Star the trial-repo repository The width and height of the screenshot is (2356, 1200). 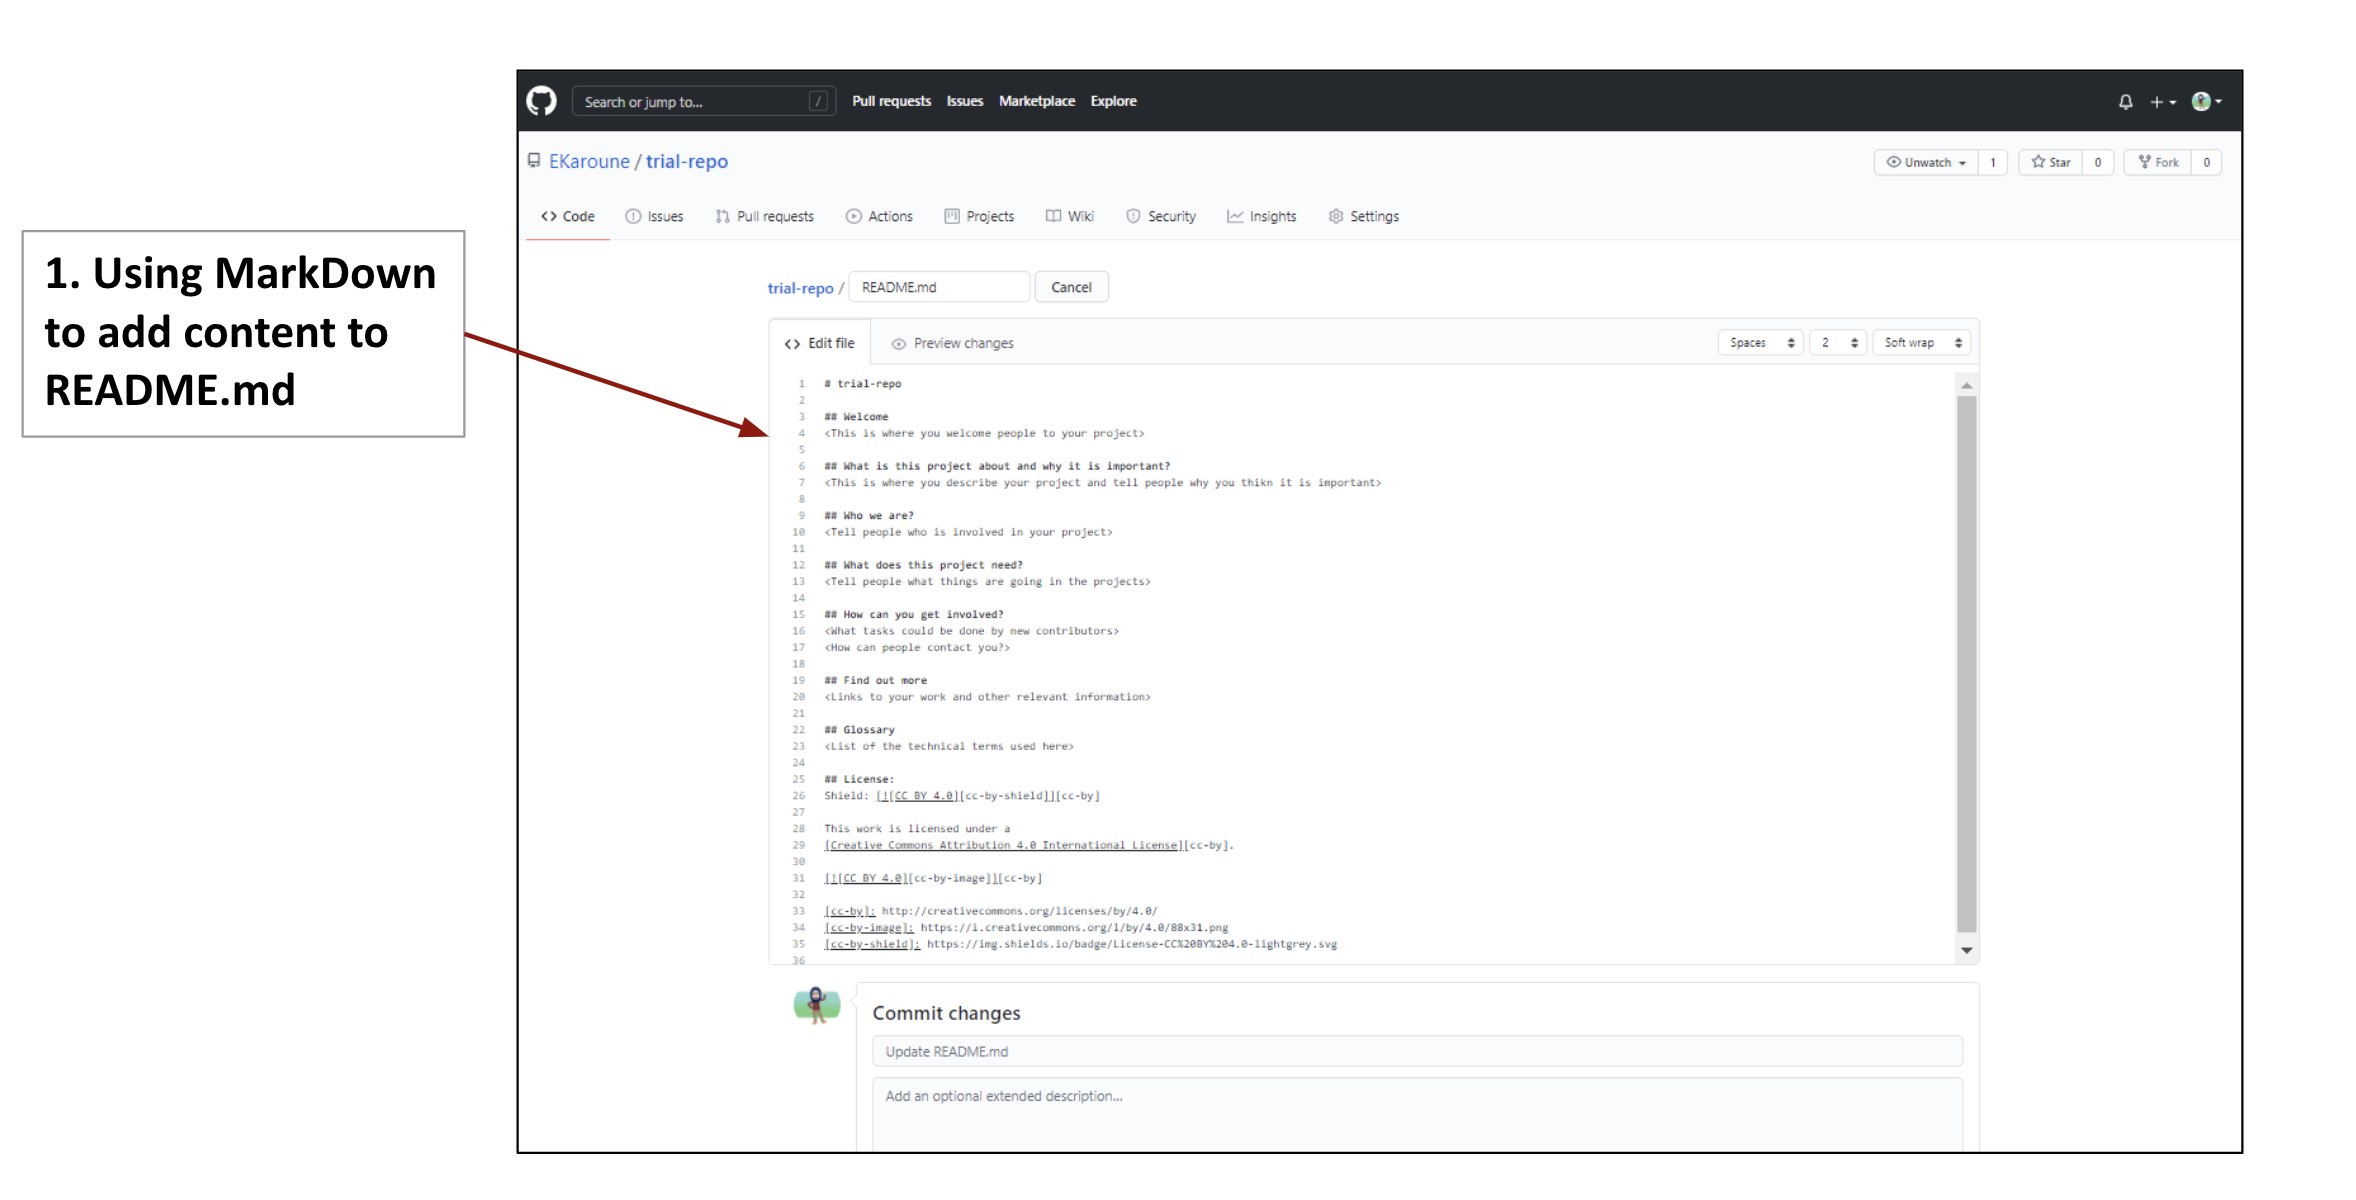pos(2051,162)
